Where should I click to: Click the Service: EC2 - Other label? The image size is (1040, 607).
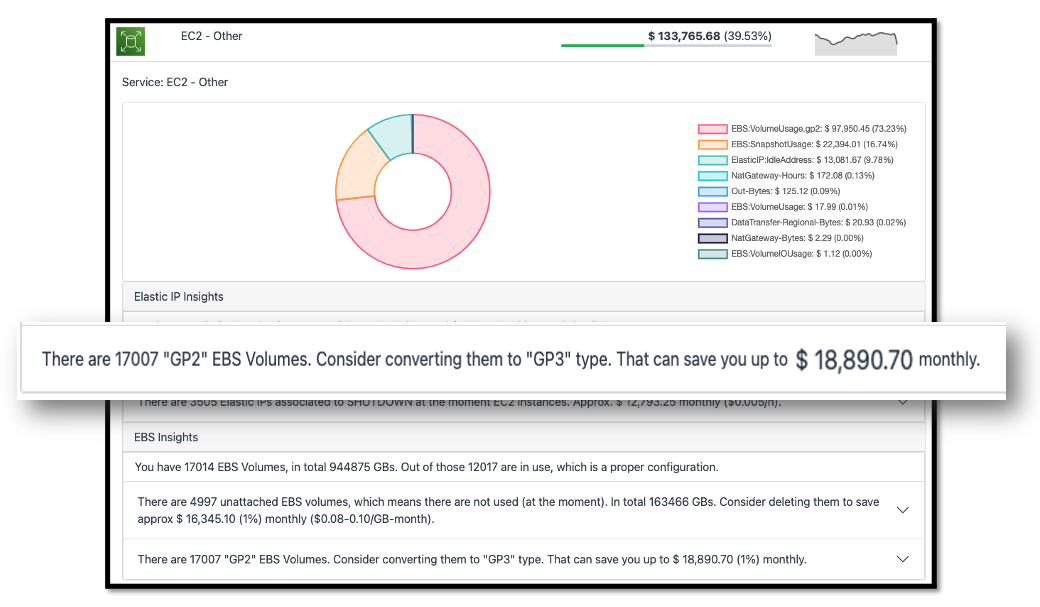[175, 82]
